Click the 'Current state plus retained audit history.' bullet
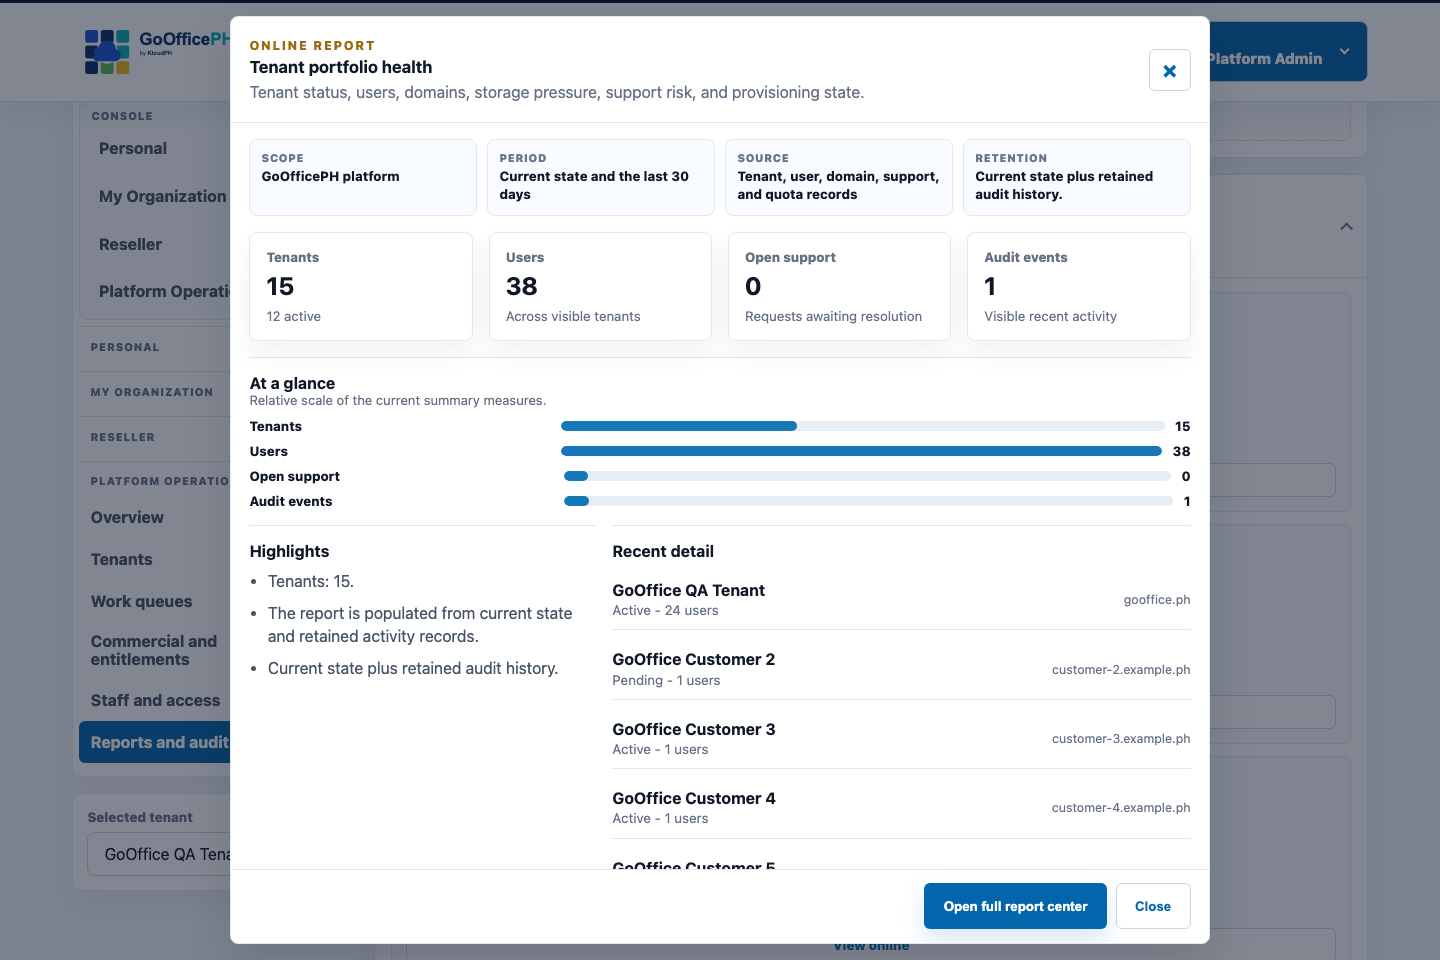This screenshot has height=960, width=1440. (413, 669)
